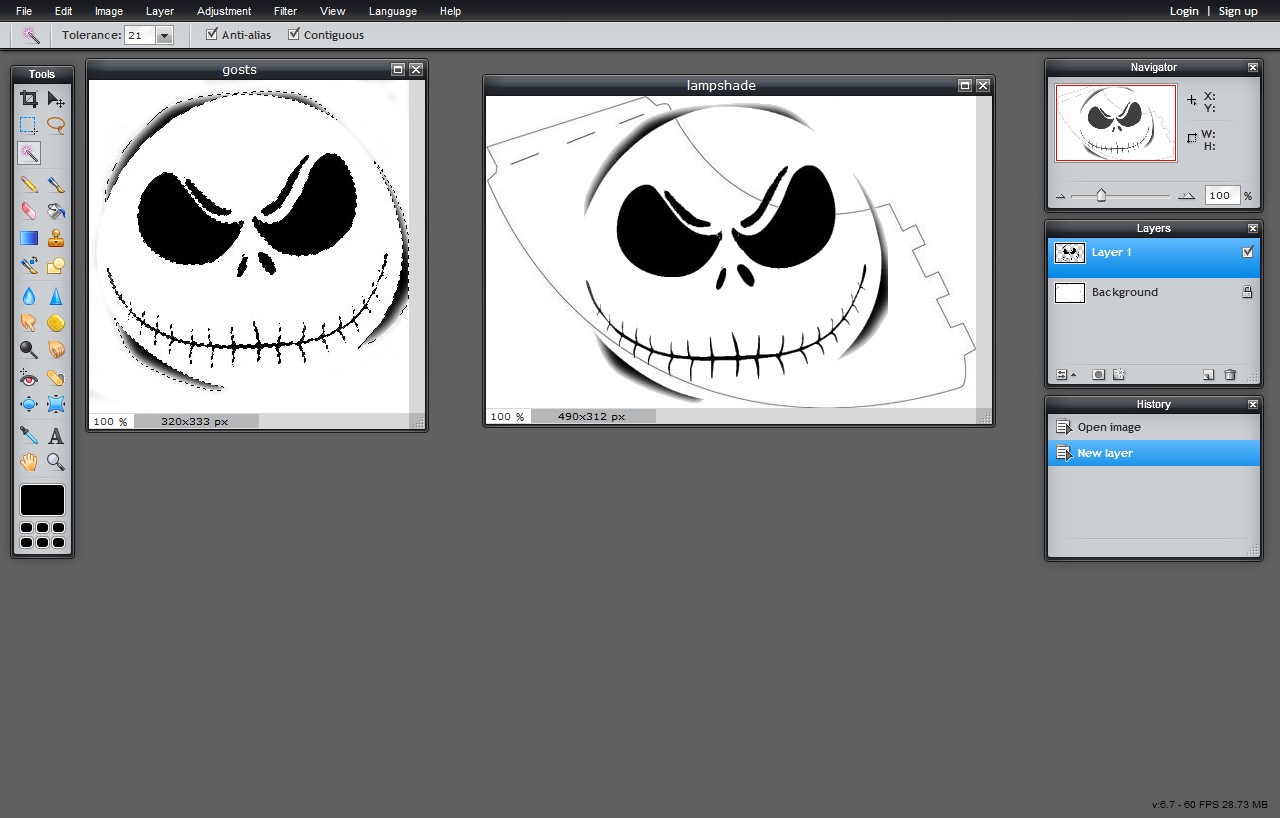Click the Navigator zoom out mountain icon

pos(1061,196)
